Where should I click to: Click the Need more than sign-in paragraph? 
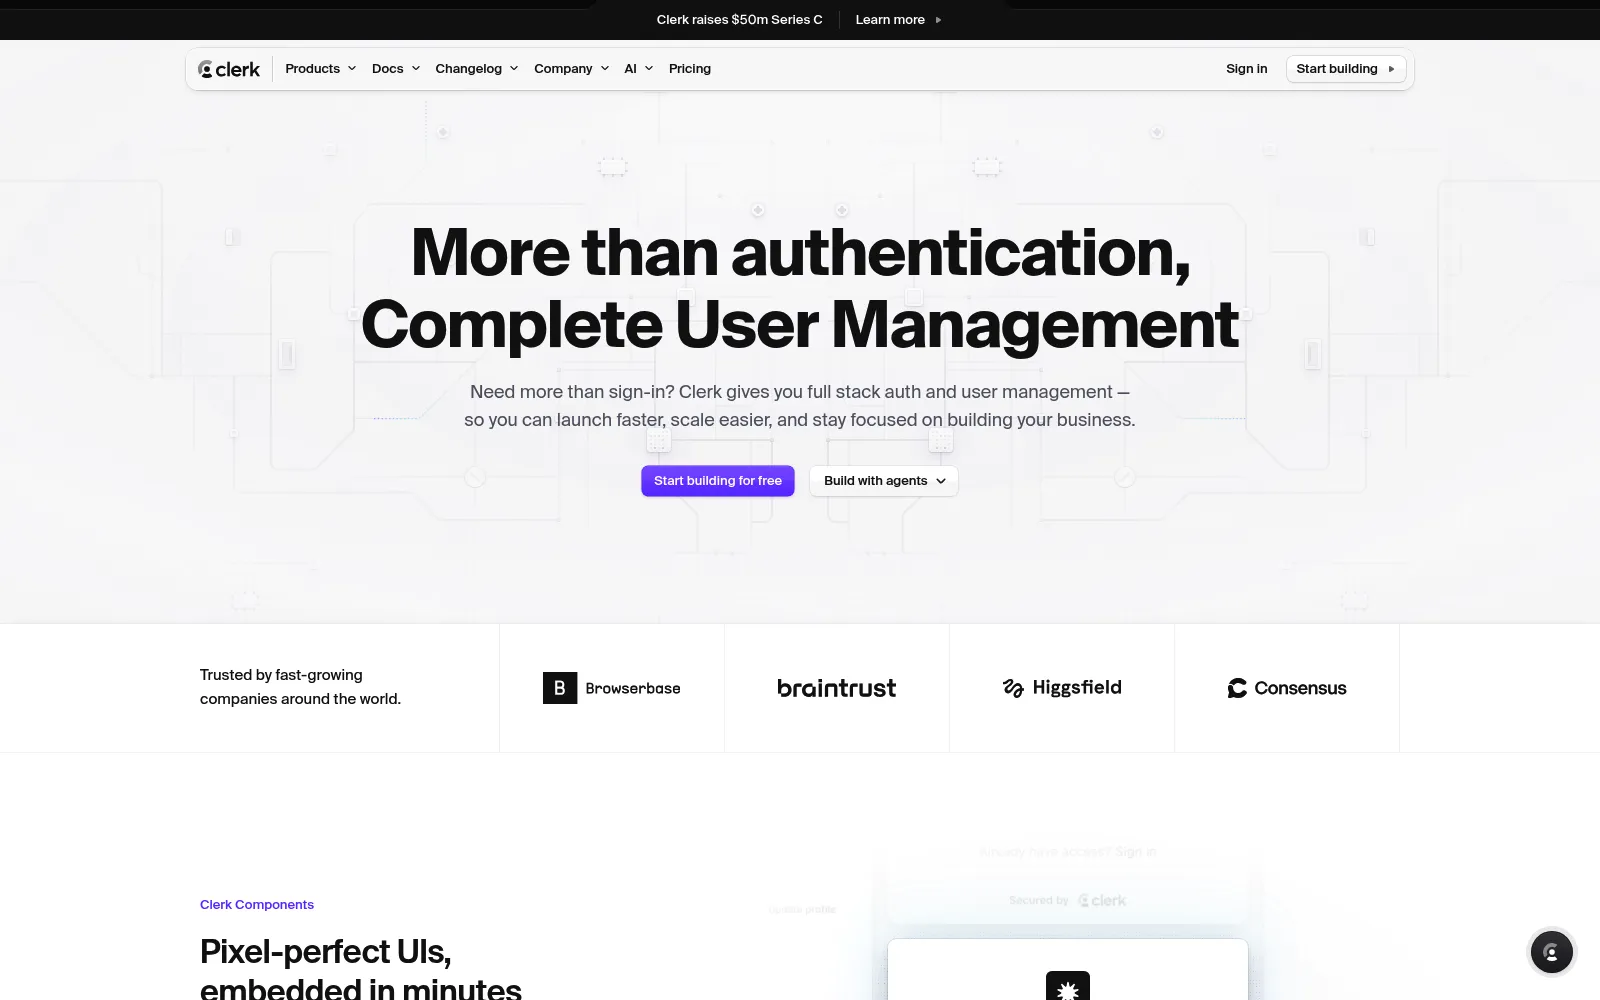800,406
